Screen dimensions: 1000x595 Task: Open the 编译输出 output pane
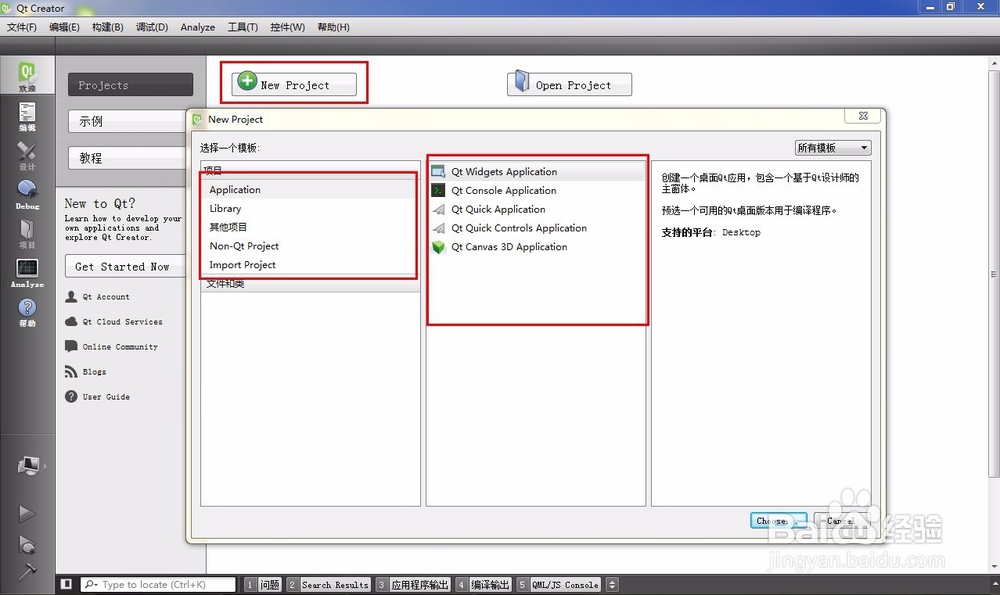(x=483, y=584)
